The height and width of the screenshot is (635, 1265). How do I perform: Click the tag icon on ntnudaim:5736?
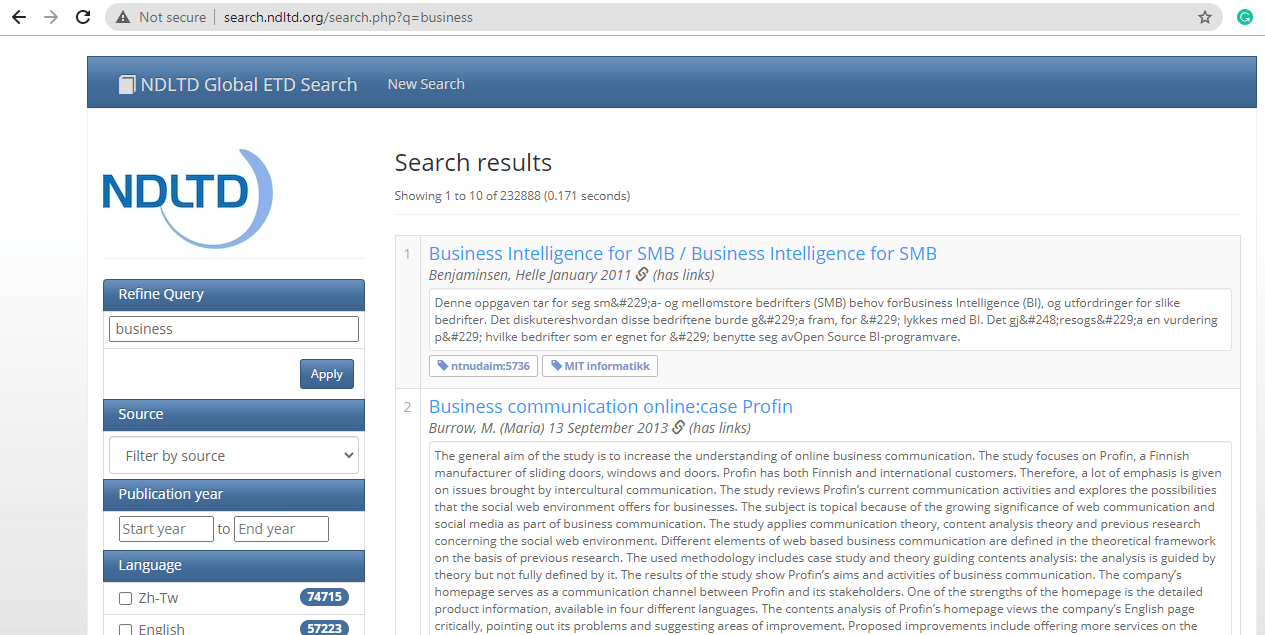pos(443,366)
